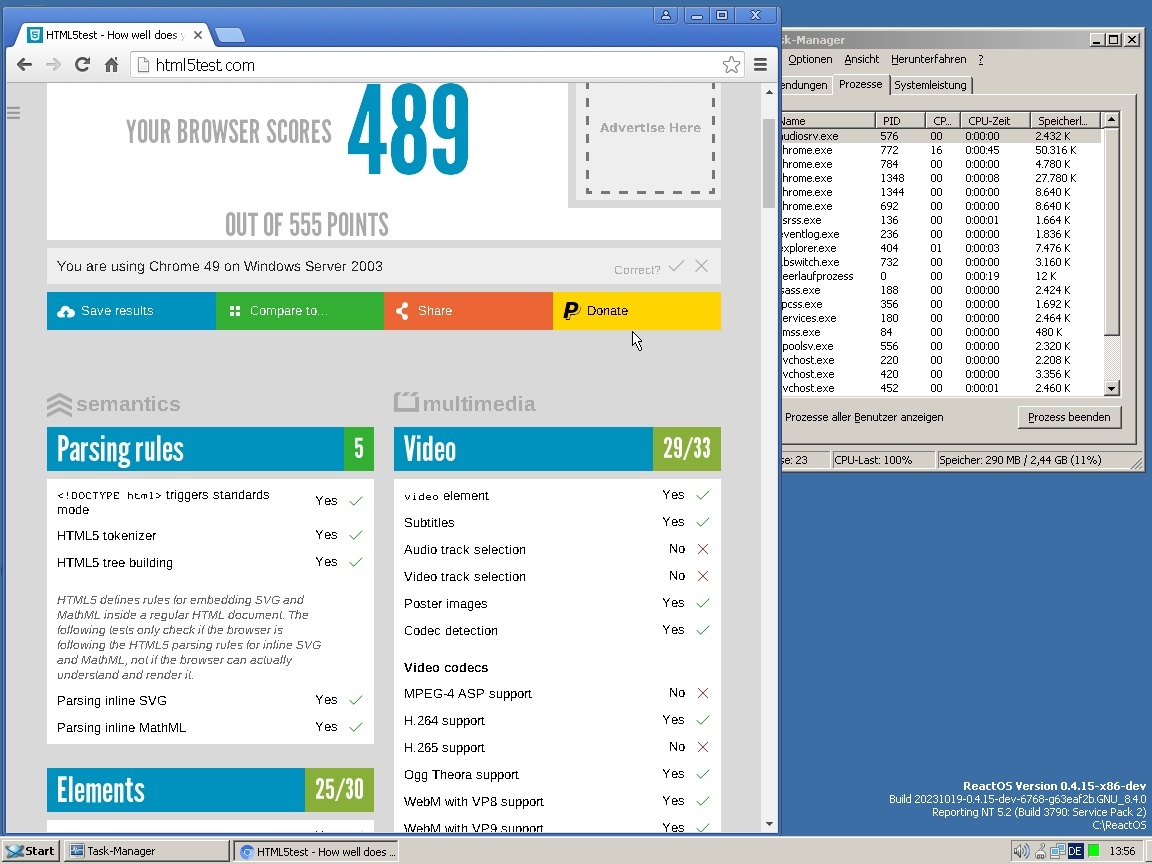This screenshot has height=864, width=1152.
Task: Open a new Chrome tab
Action: pyautogui.click(x=230, y=35)
